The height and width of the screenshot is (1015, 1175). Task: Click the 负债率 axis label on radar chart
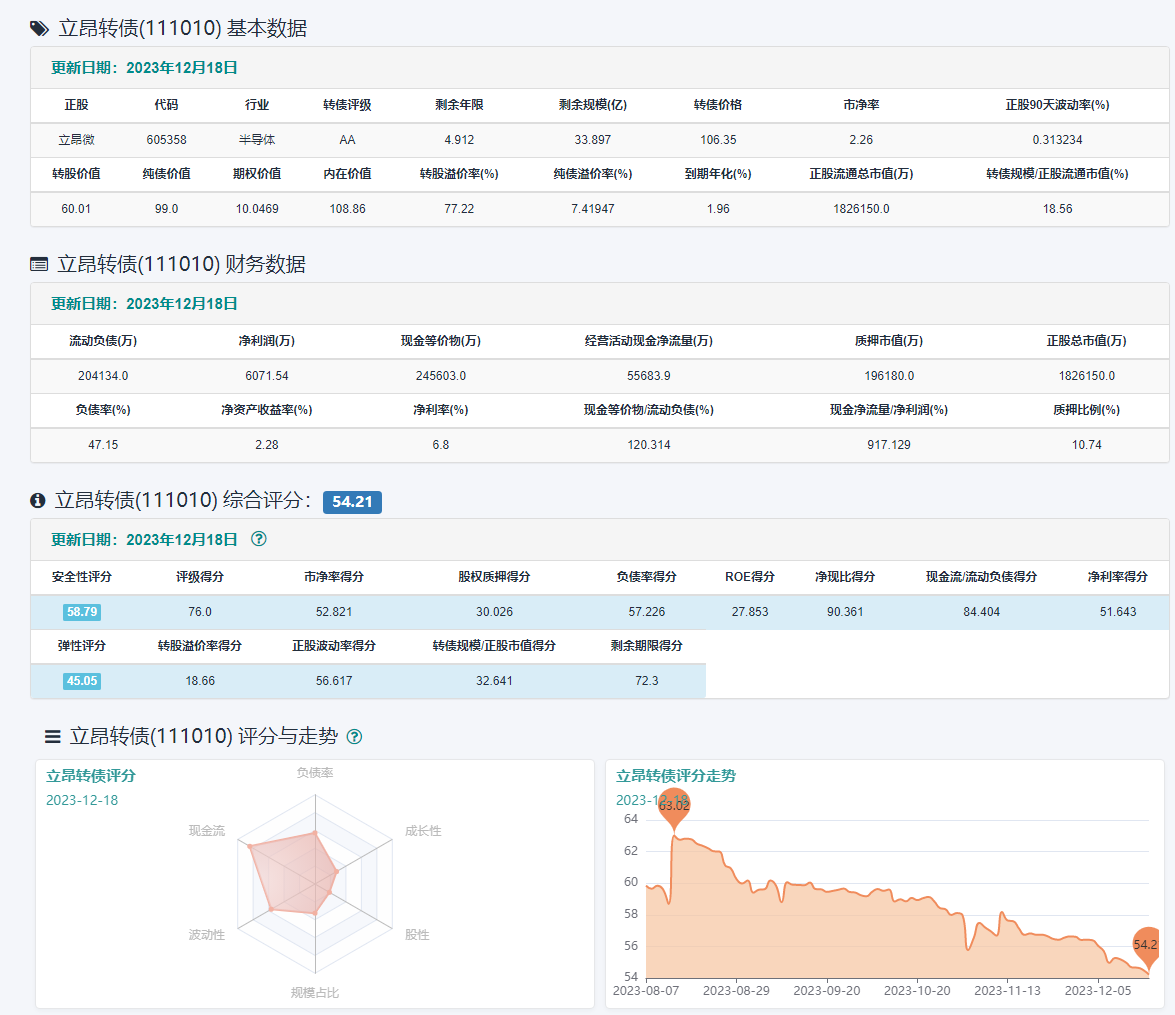[315, 773]
